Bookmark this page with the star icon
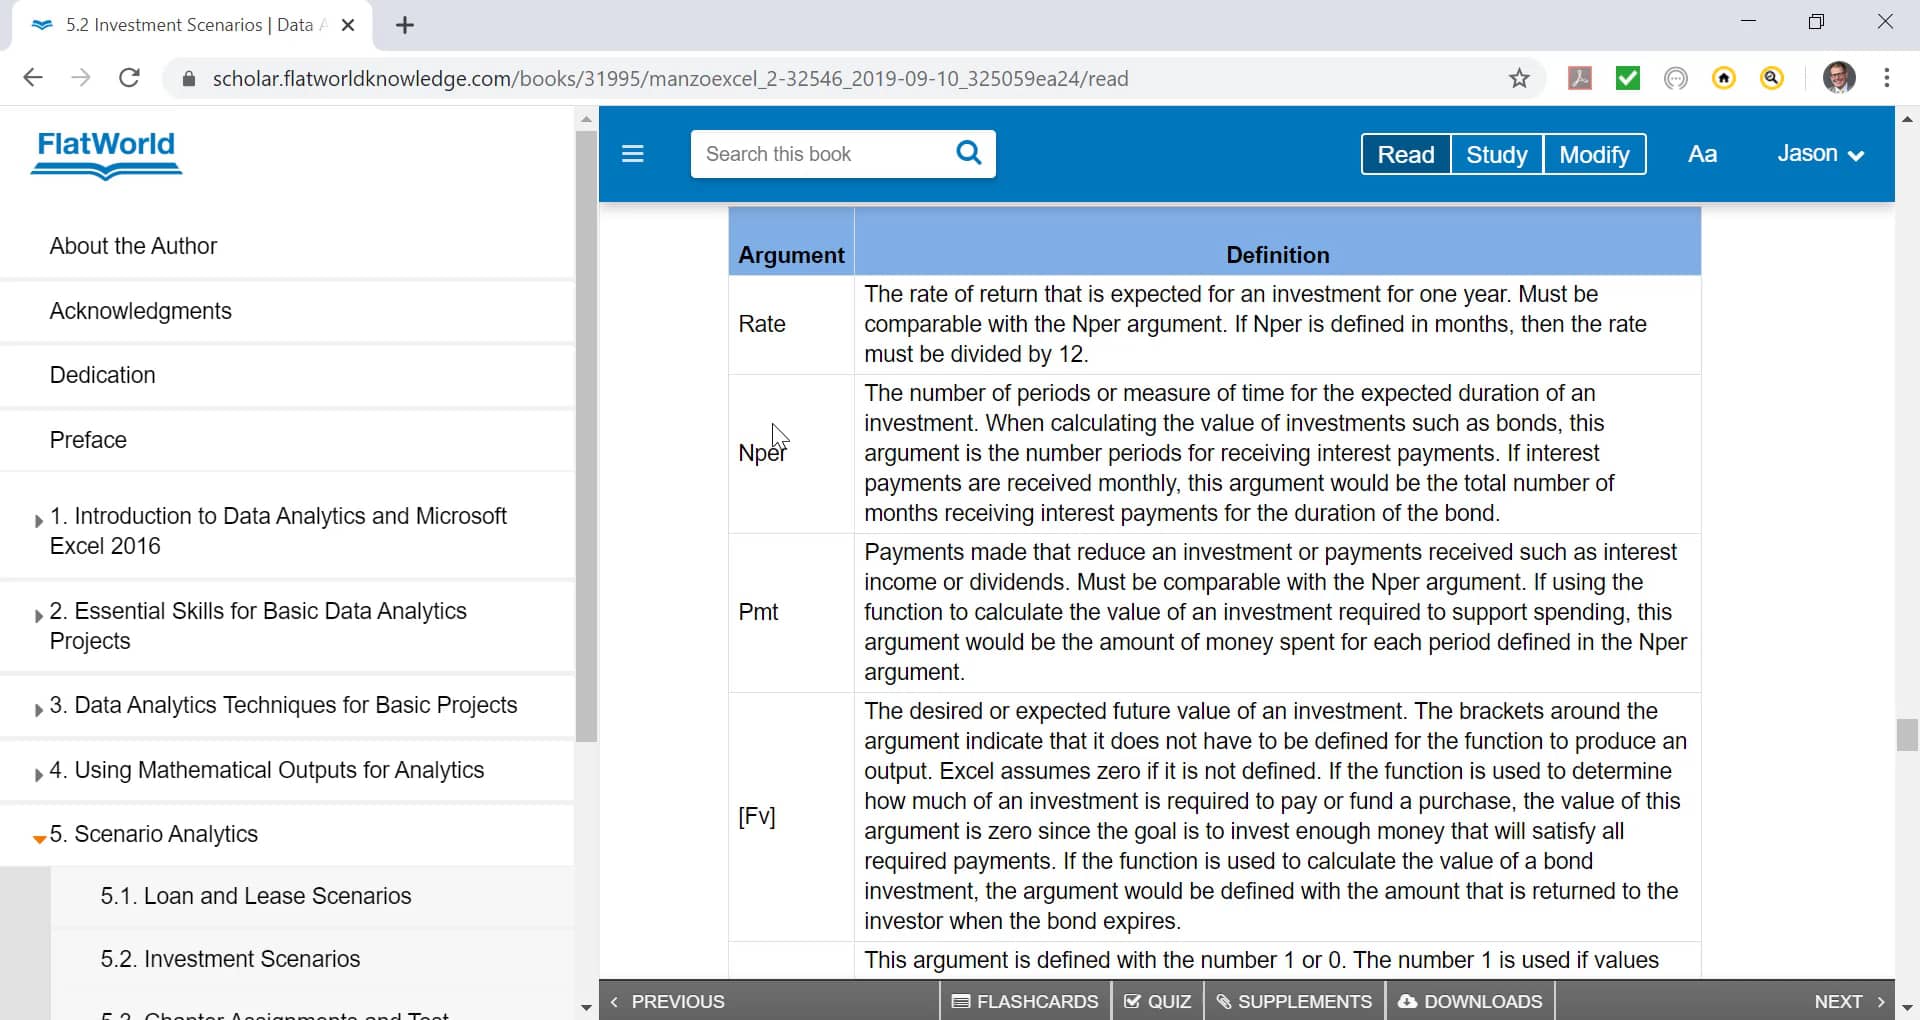The height and width of the screenshot is (1020, 1920). 1519,78
